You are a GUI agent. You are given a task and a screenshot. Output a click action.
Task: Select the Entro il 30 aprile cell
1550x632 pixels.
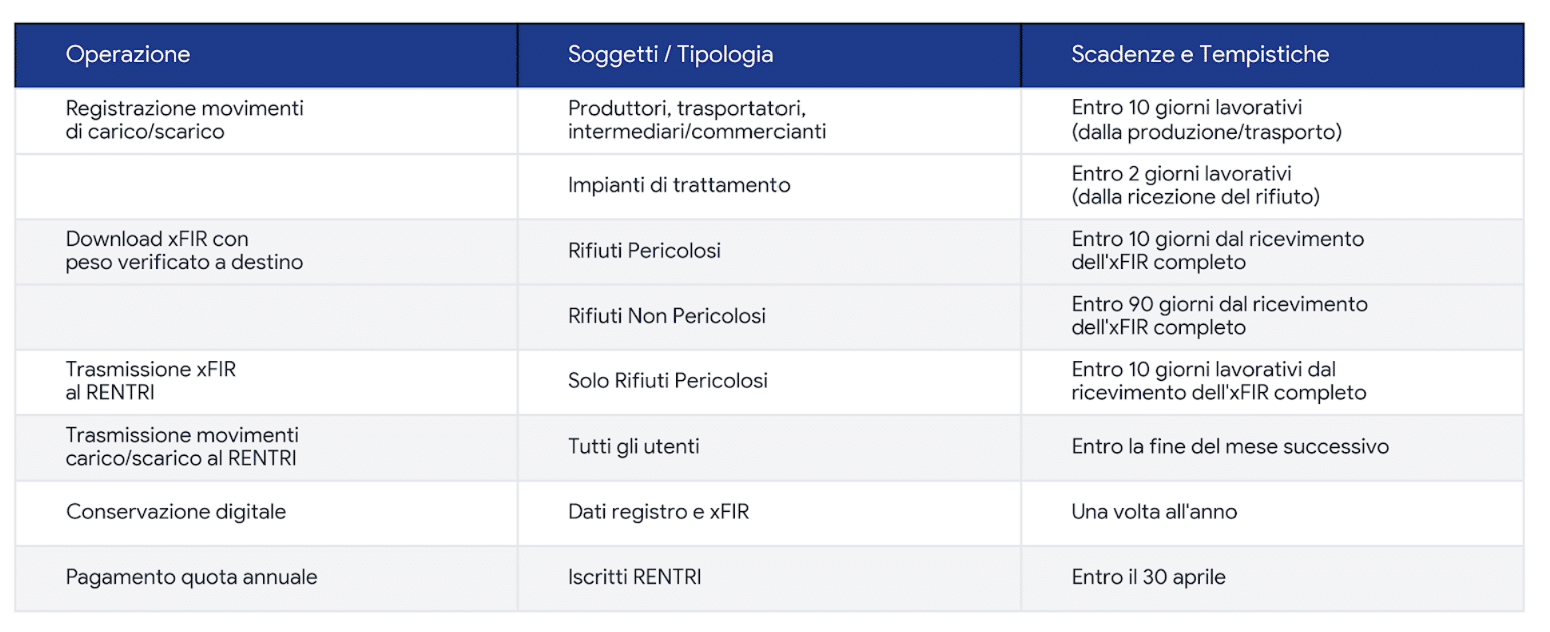coord(1272,578)
